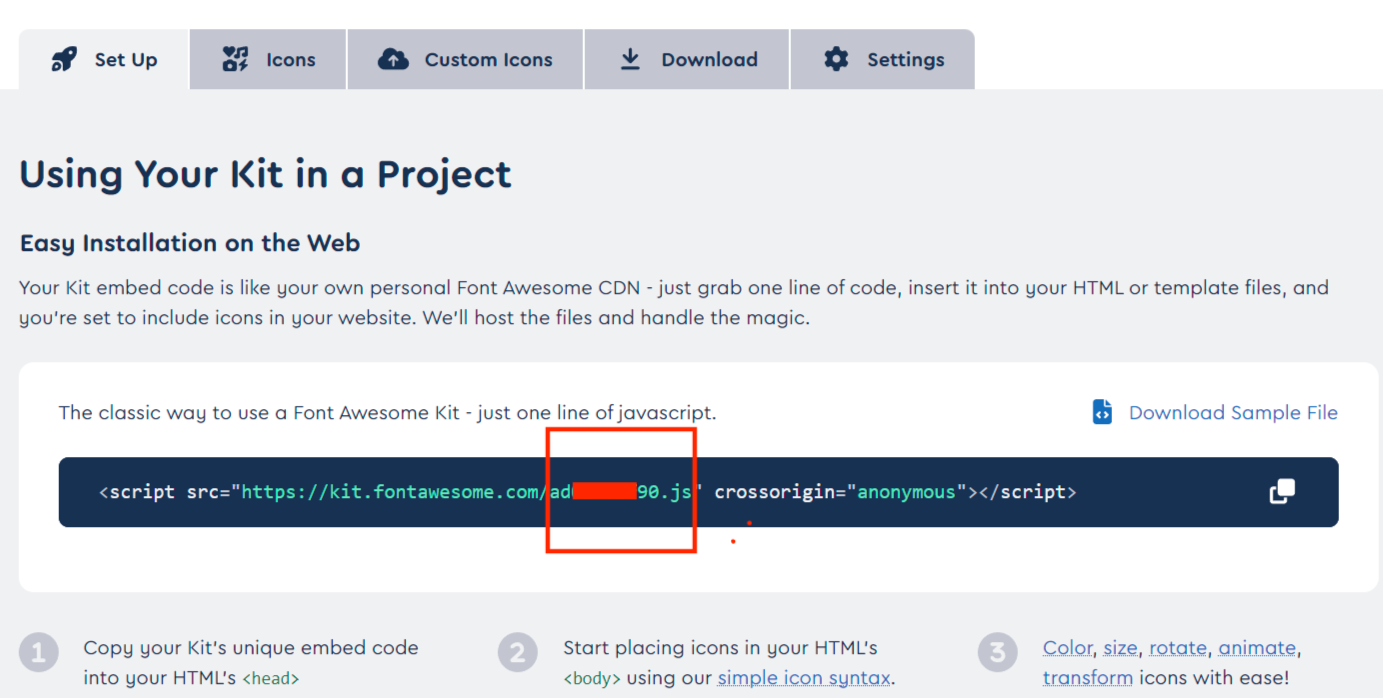Click the Download Sample File link

(x=1233, y=413)
